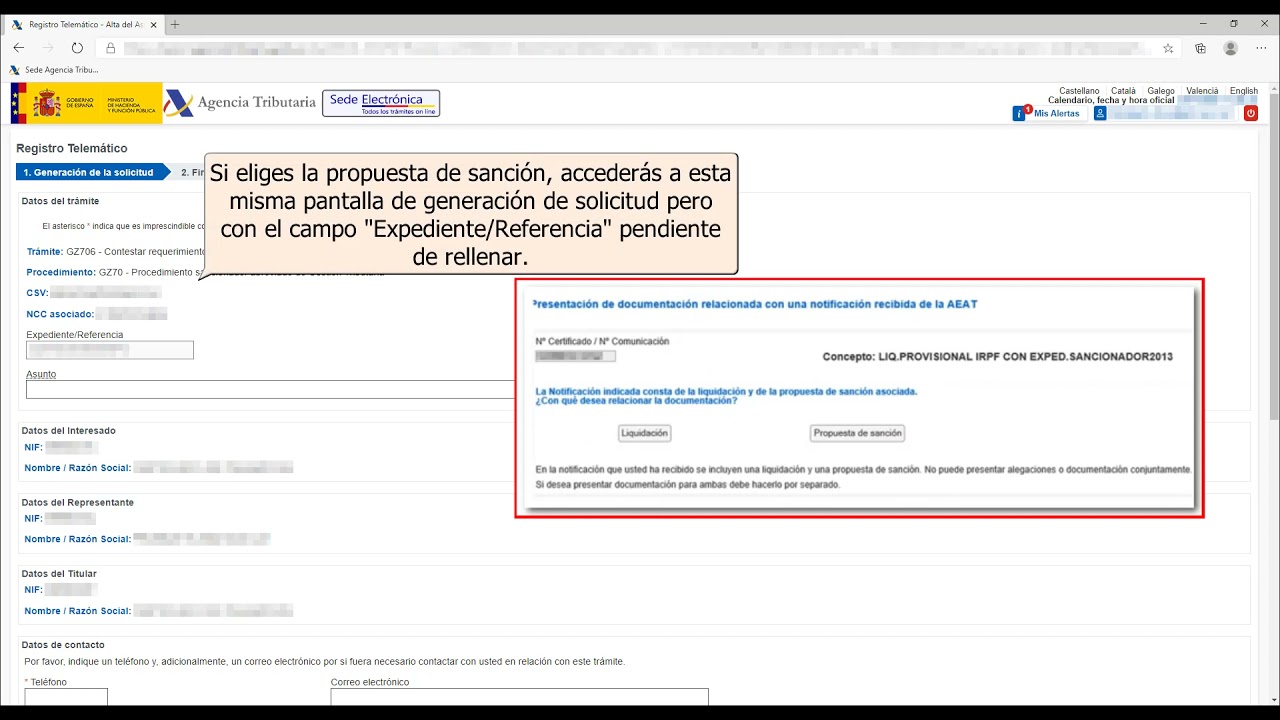
Task: Open the Sede Electrónica banner link
Action: [x=381, y=103]
